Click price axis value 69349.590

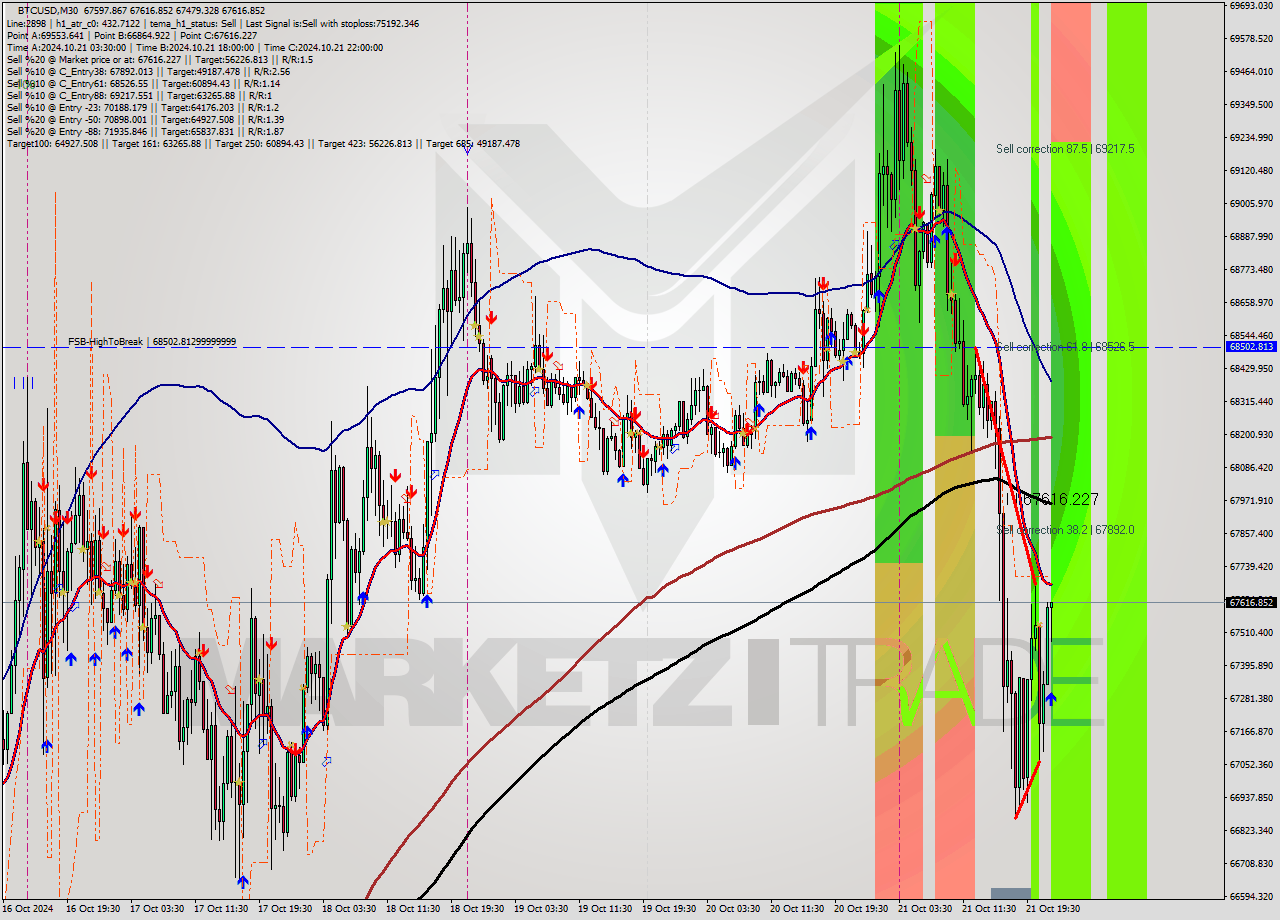tap(1250, 104)
